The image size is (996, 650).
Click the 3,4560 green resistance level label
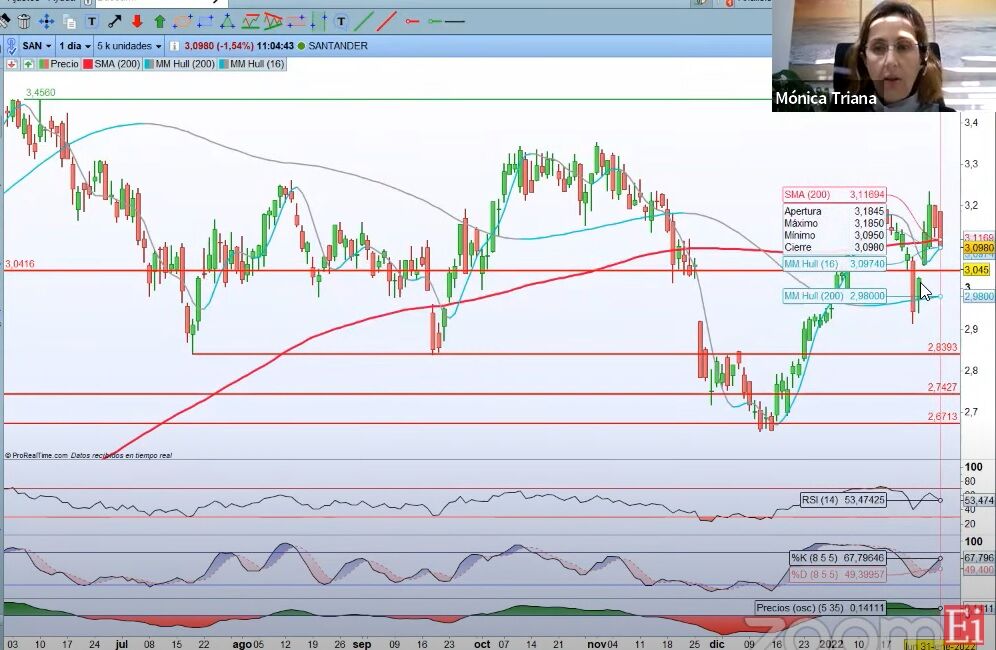pyautogui.click(x=40, y=93)
